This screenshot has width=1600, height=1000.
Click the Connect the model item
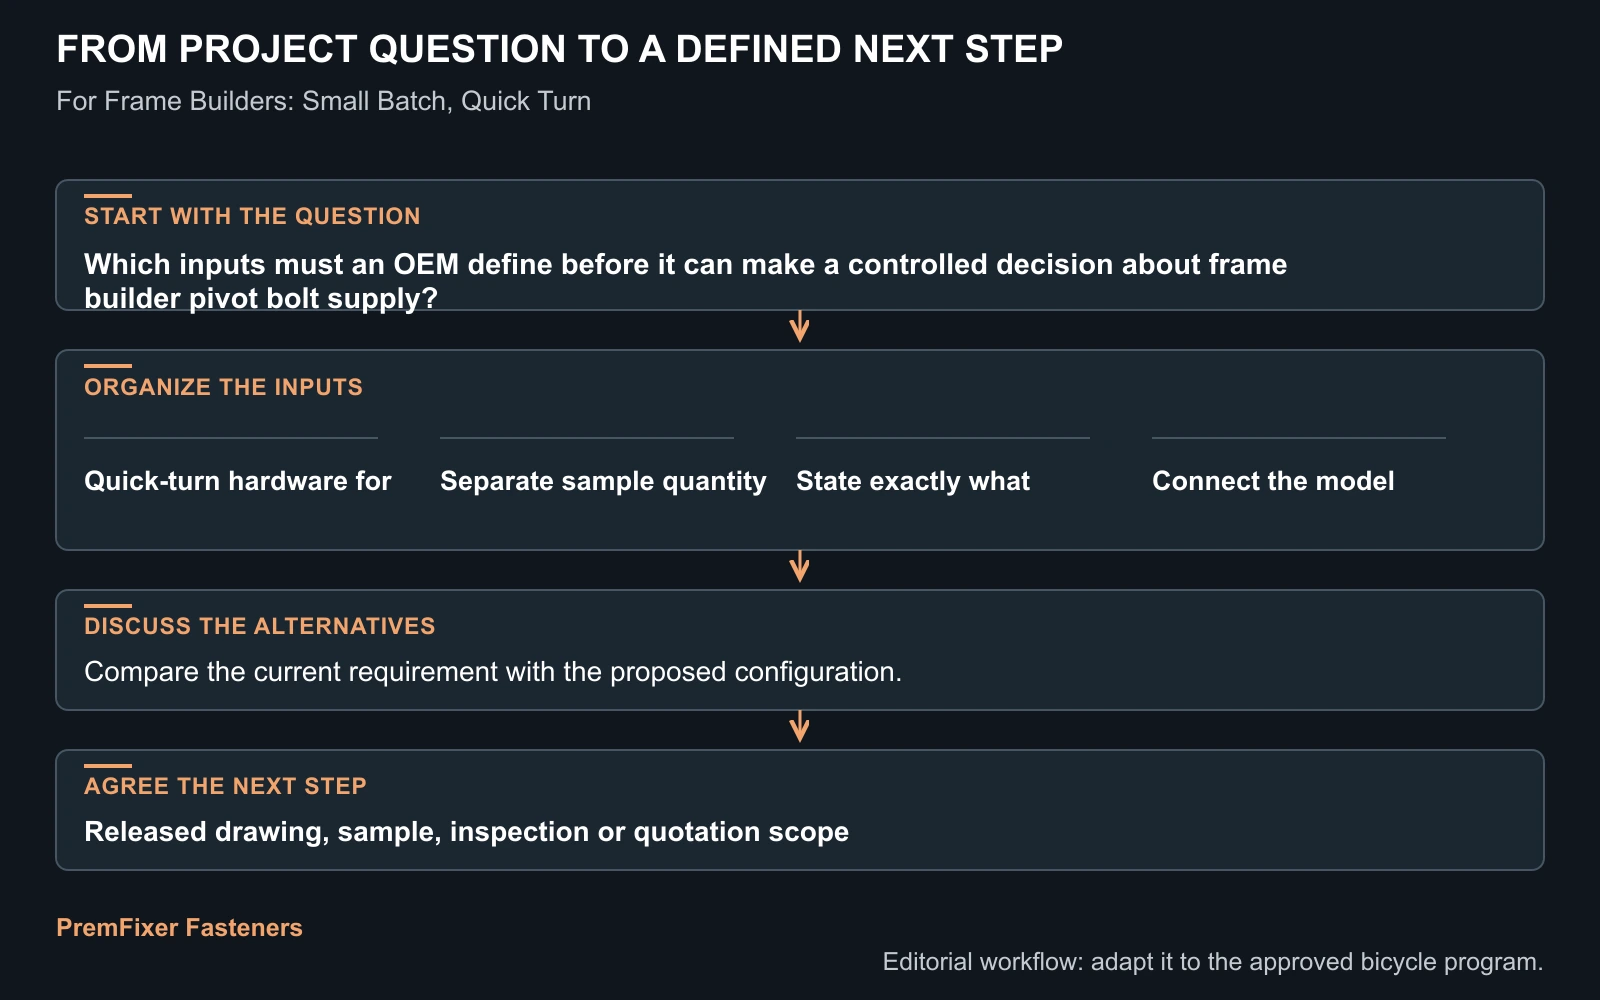(1273, 481)
